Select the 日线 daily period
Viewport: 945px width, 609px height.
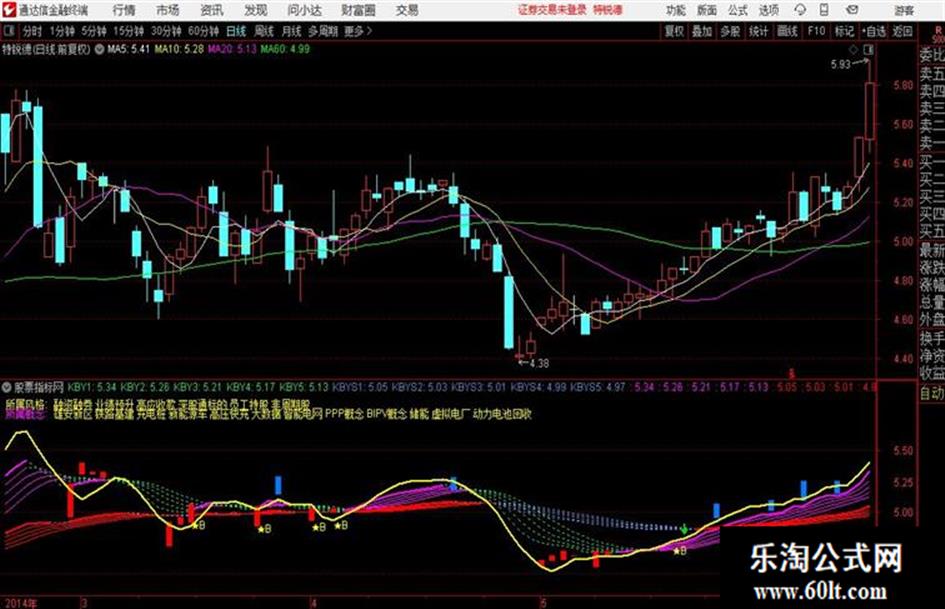tap(236, 31)
